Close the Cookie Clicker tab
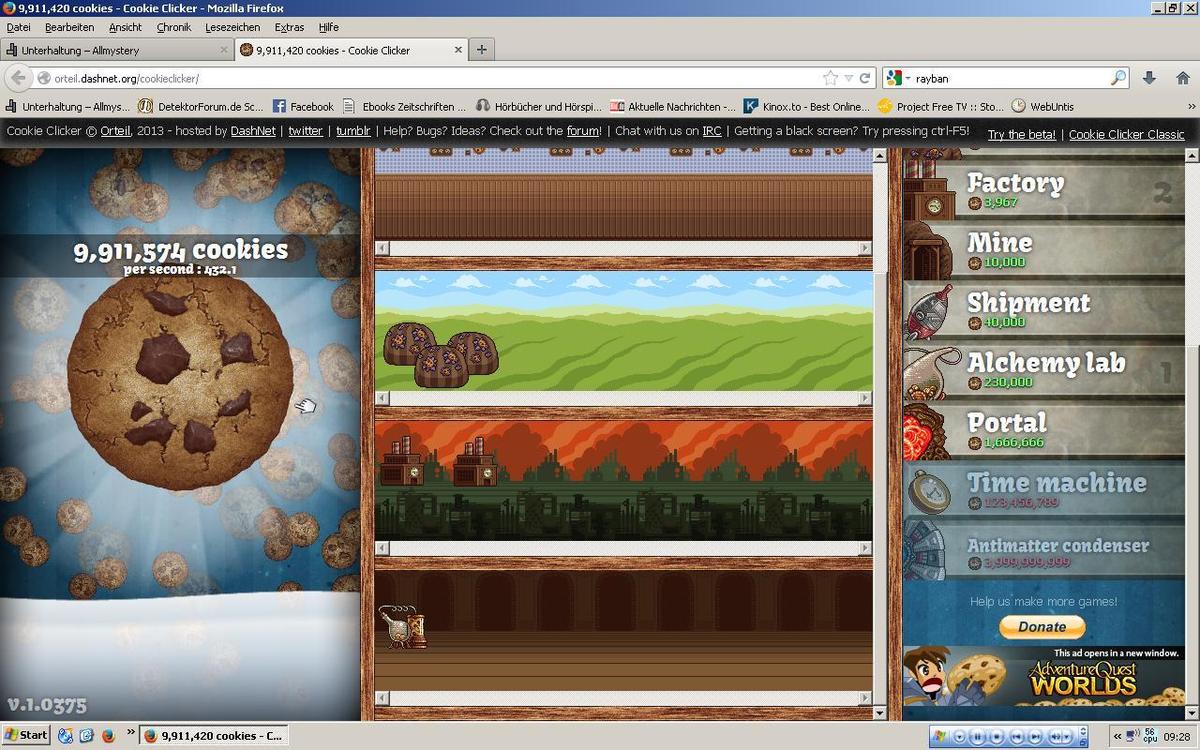 pyautogui.click(x=459, y=50)
